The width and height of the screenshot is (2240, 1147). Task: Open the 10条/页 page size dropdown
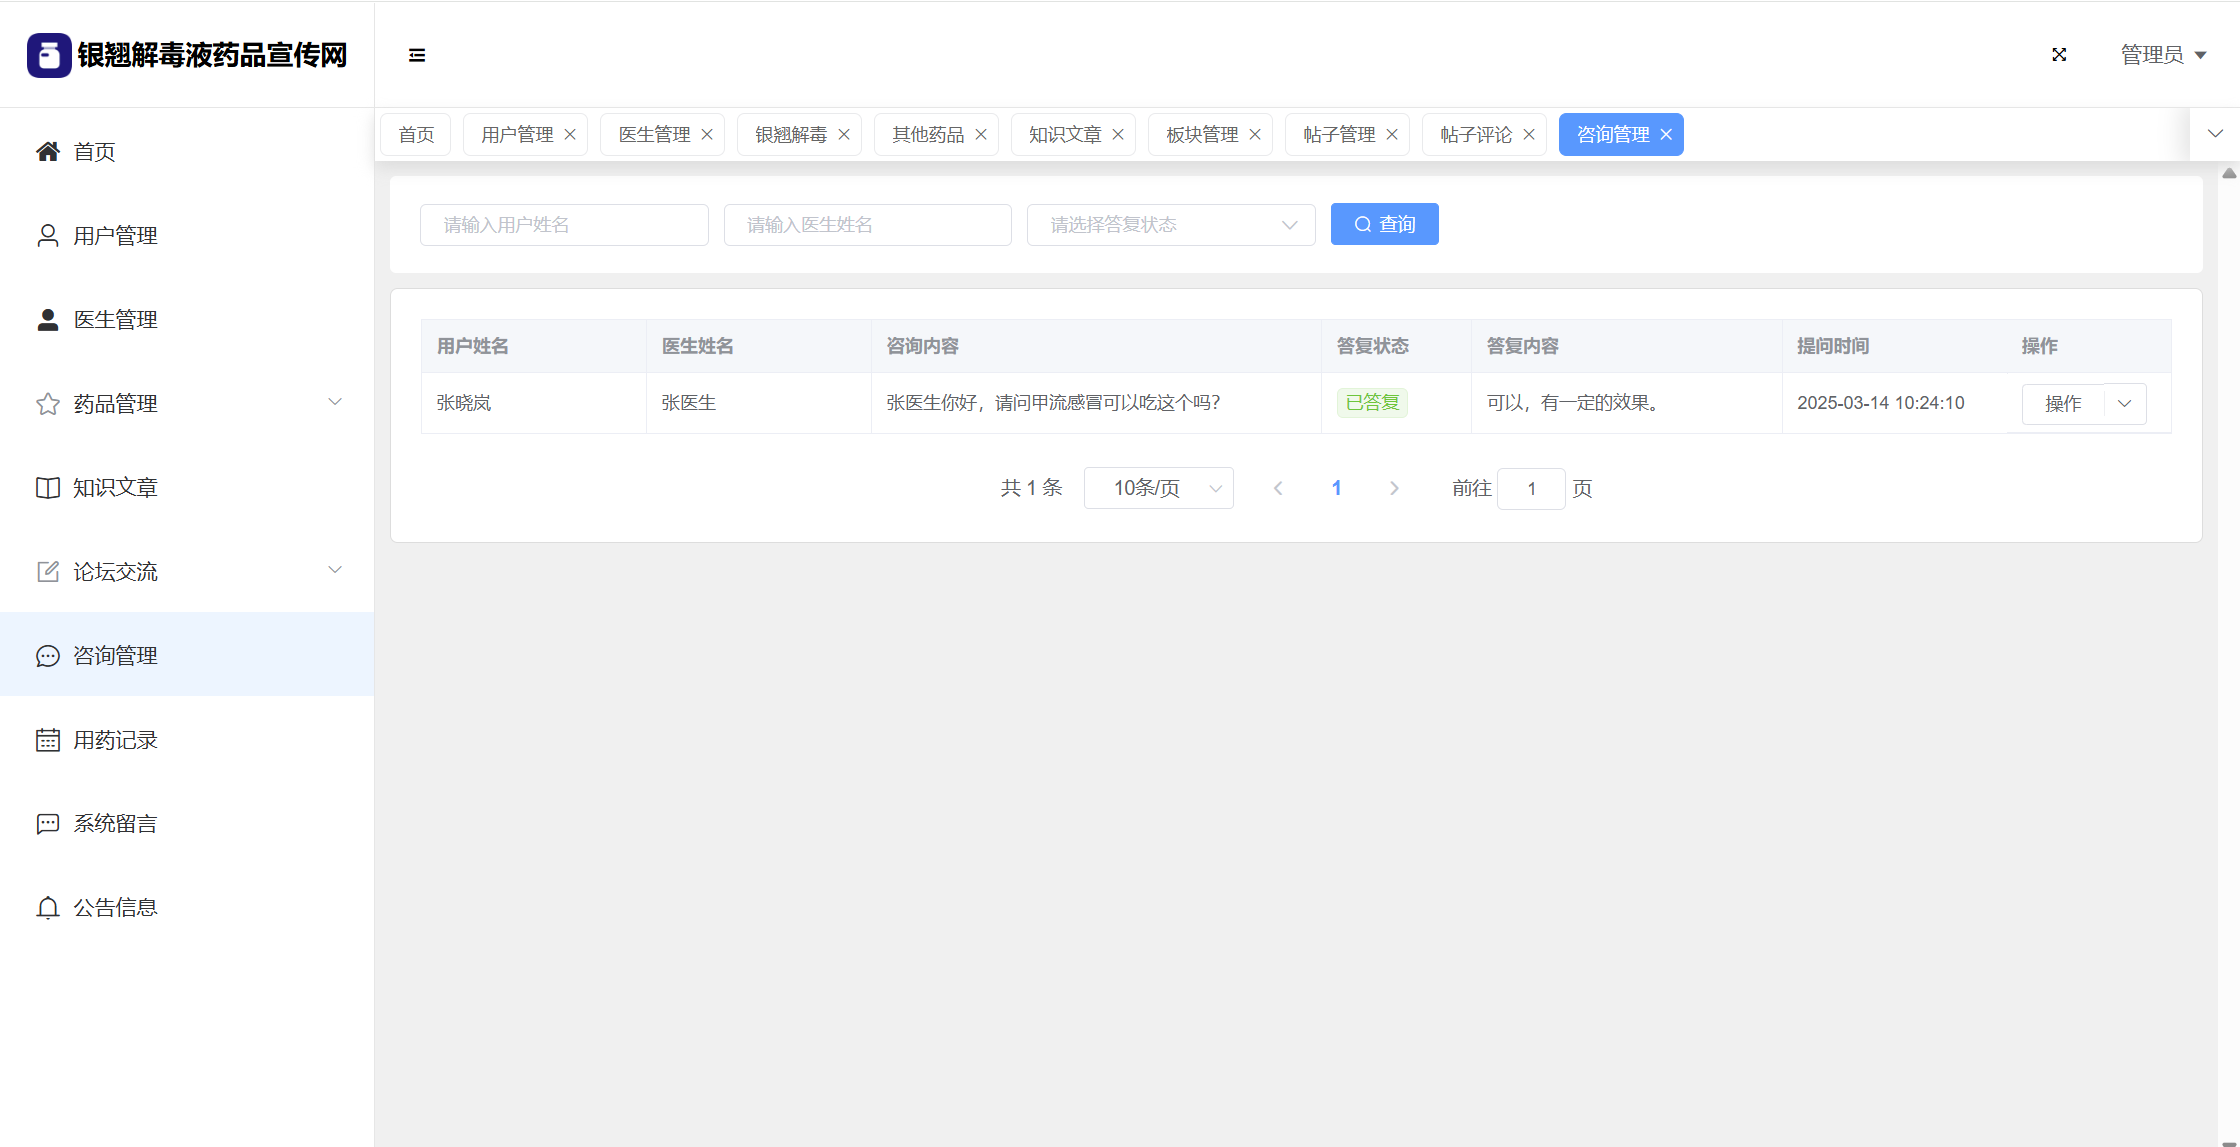[x=1158, y=488]
